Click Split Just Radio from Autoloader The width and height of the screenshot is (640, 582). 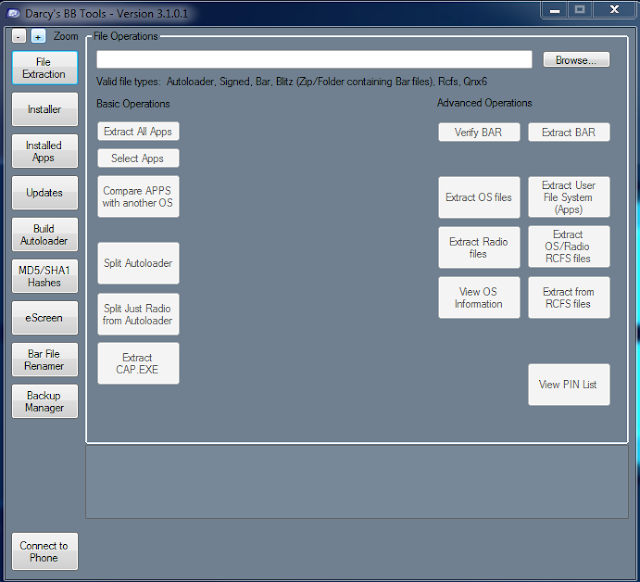click(x=138, y=314)
